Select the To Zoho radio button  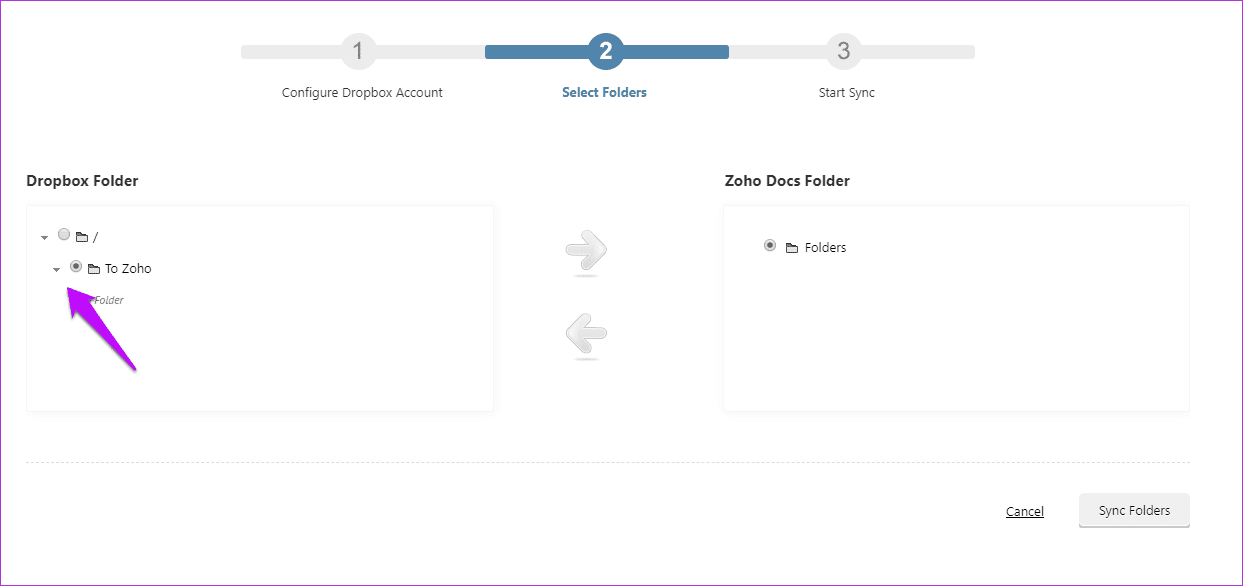(76, 267)
